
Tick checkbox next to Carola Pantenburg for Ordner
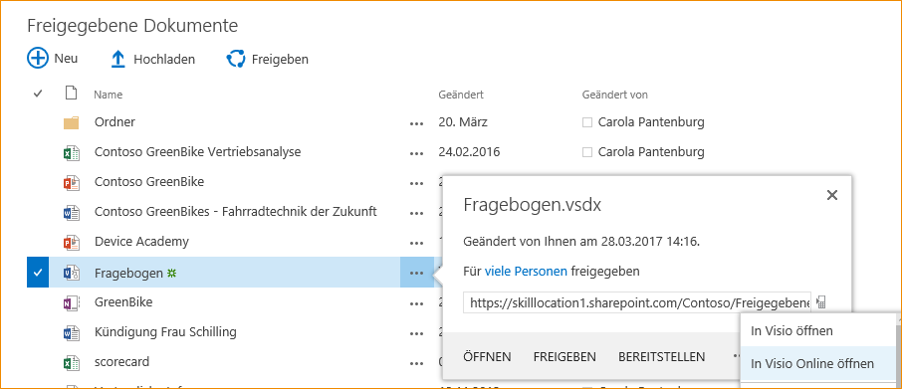pos(587,123)
